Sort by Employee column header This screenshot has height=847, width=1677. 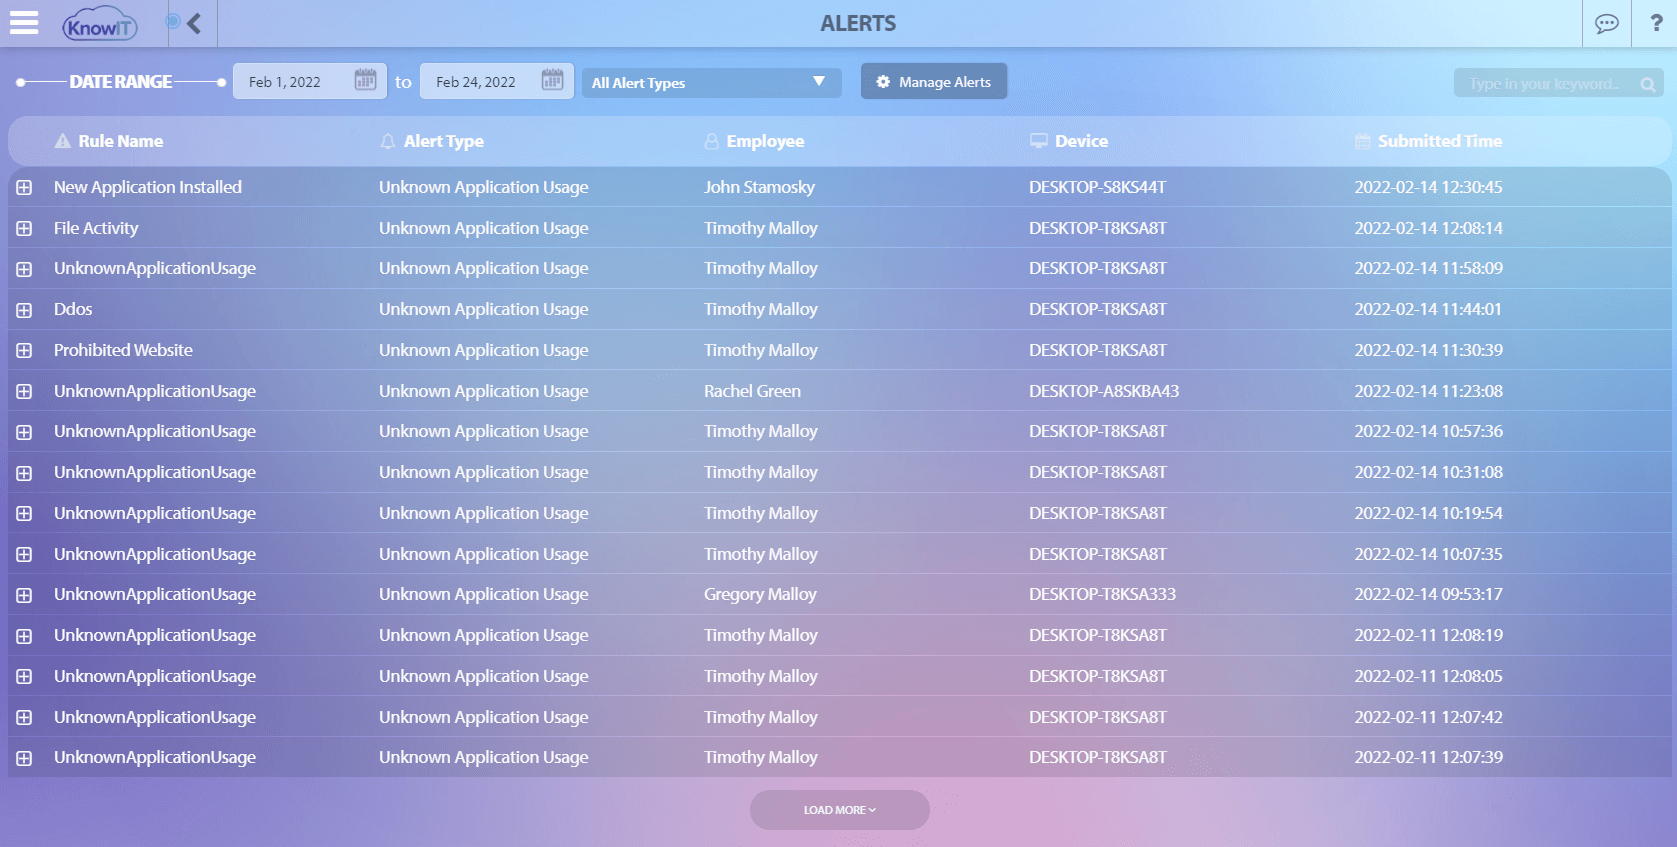754,141
